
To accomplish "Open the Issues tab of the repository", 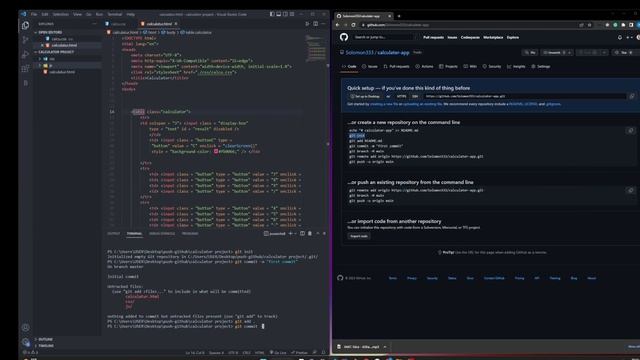I will pyautogui.click(x=370, y=66).
